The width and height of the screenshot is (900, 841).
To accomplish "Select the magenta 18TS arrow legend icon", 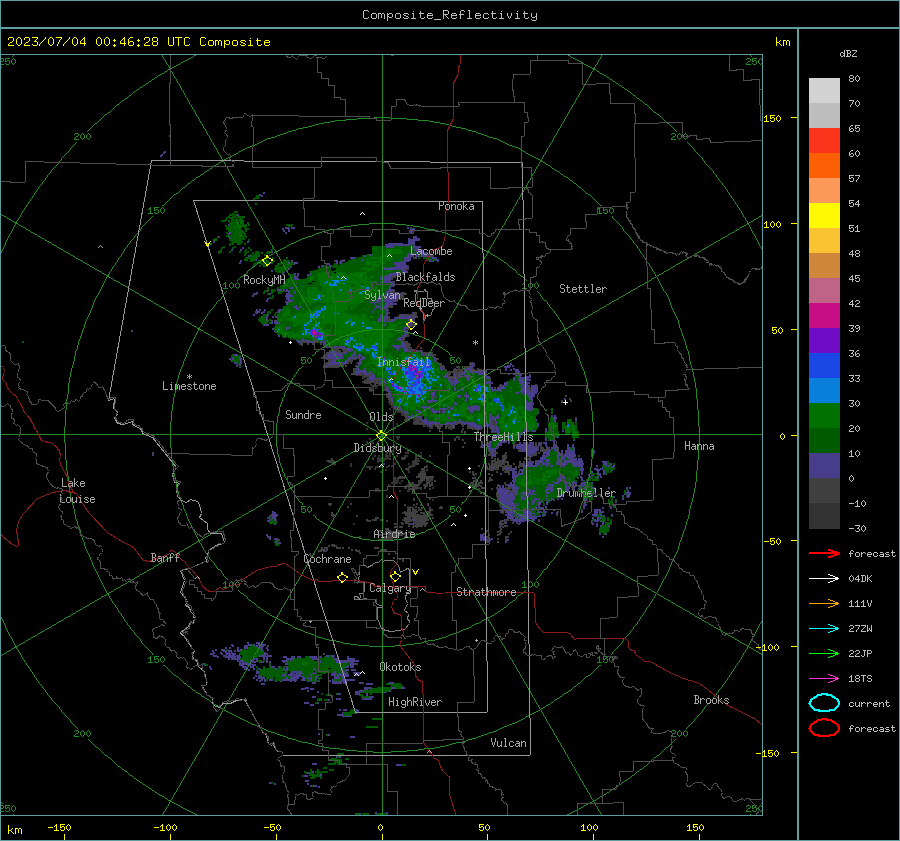I will pyautogui.click(x=824, y=679).
